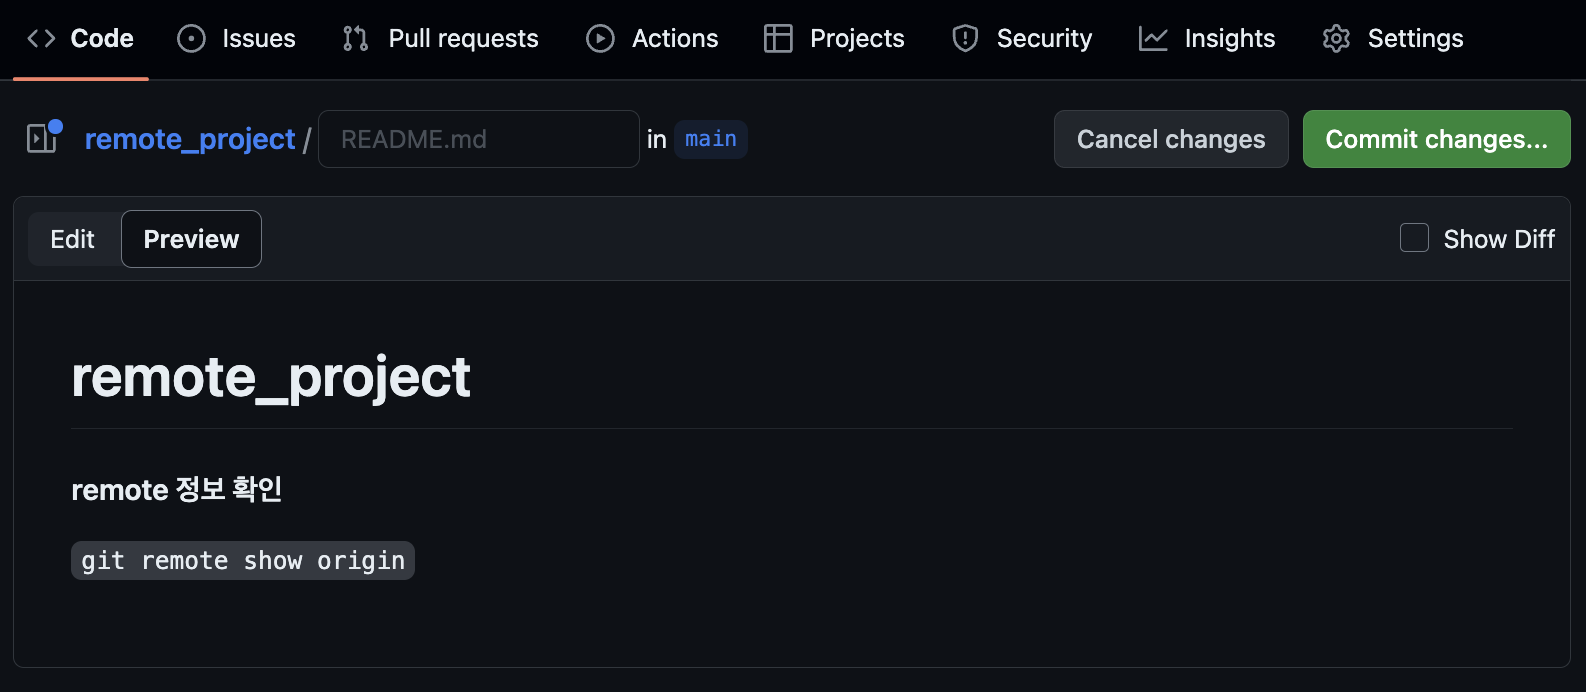Click the Issues circle icon
This screenshot has width=1586, height=692.
(x=191, y=38)
